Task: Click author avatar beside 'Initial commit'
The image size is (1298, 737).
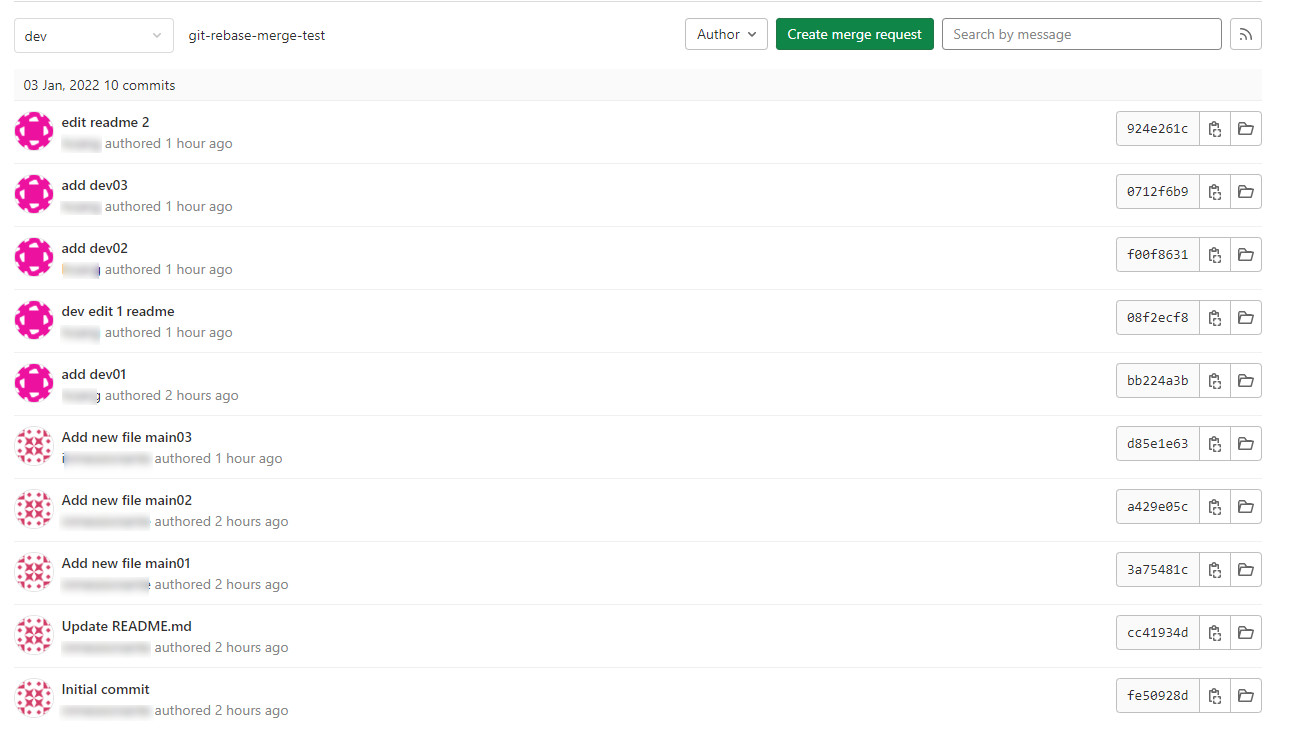Action: coord(34,698)
